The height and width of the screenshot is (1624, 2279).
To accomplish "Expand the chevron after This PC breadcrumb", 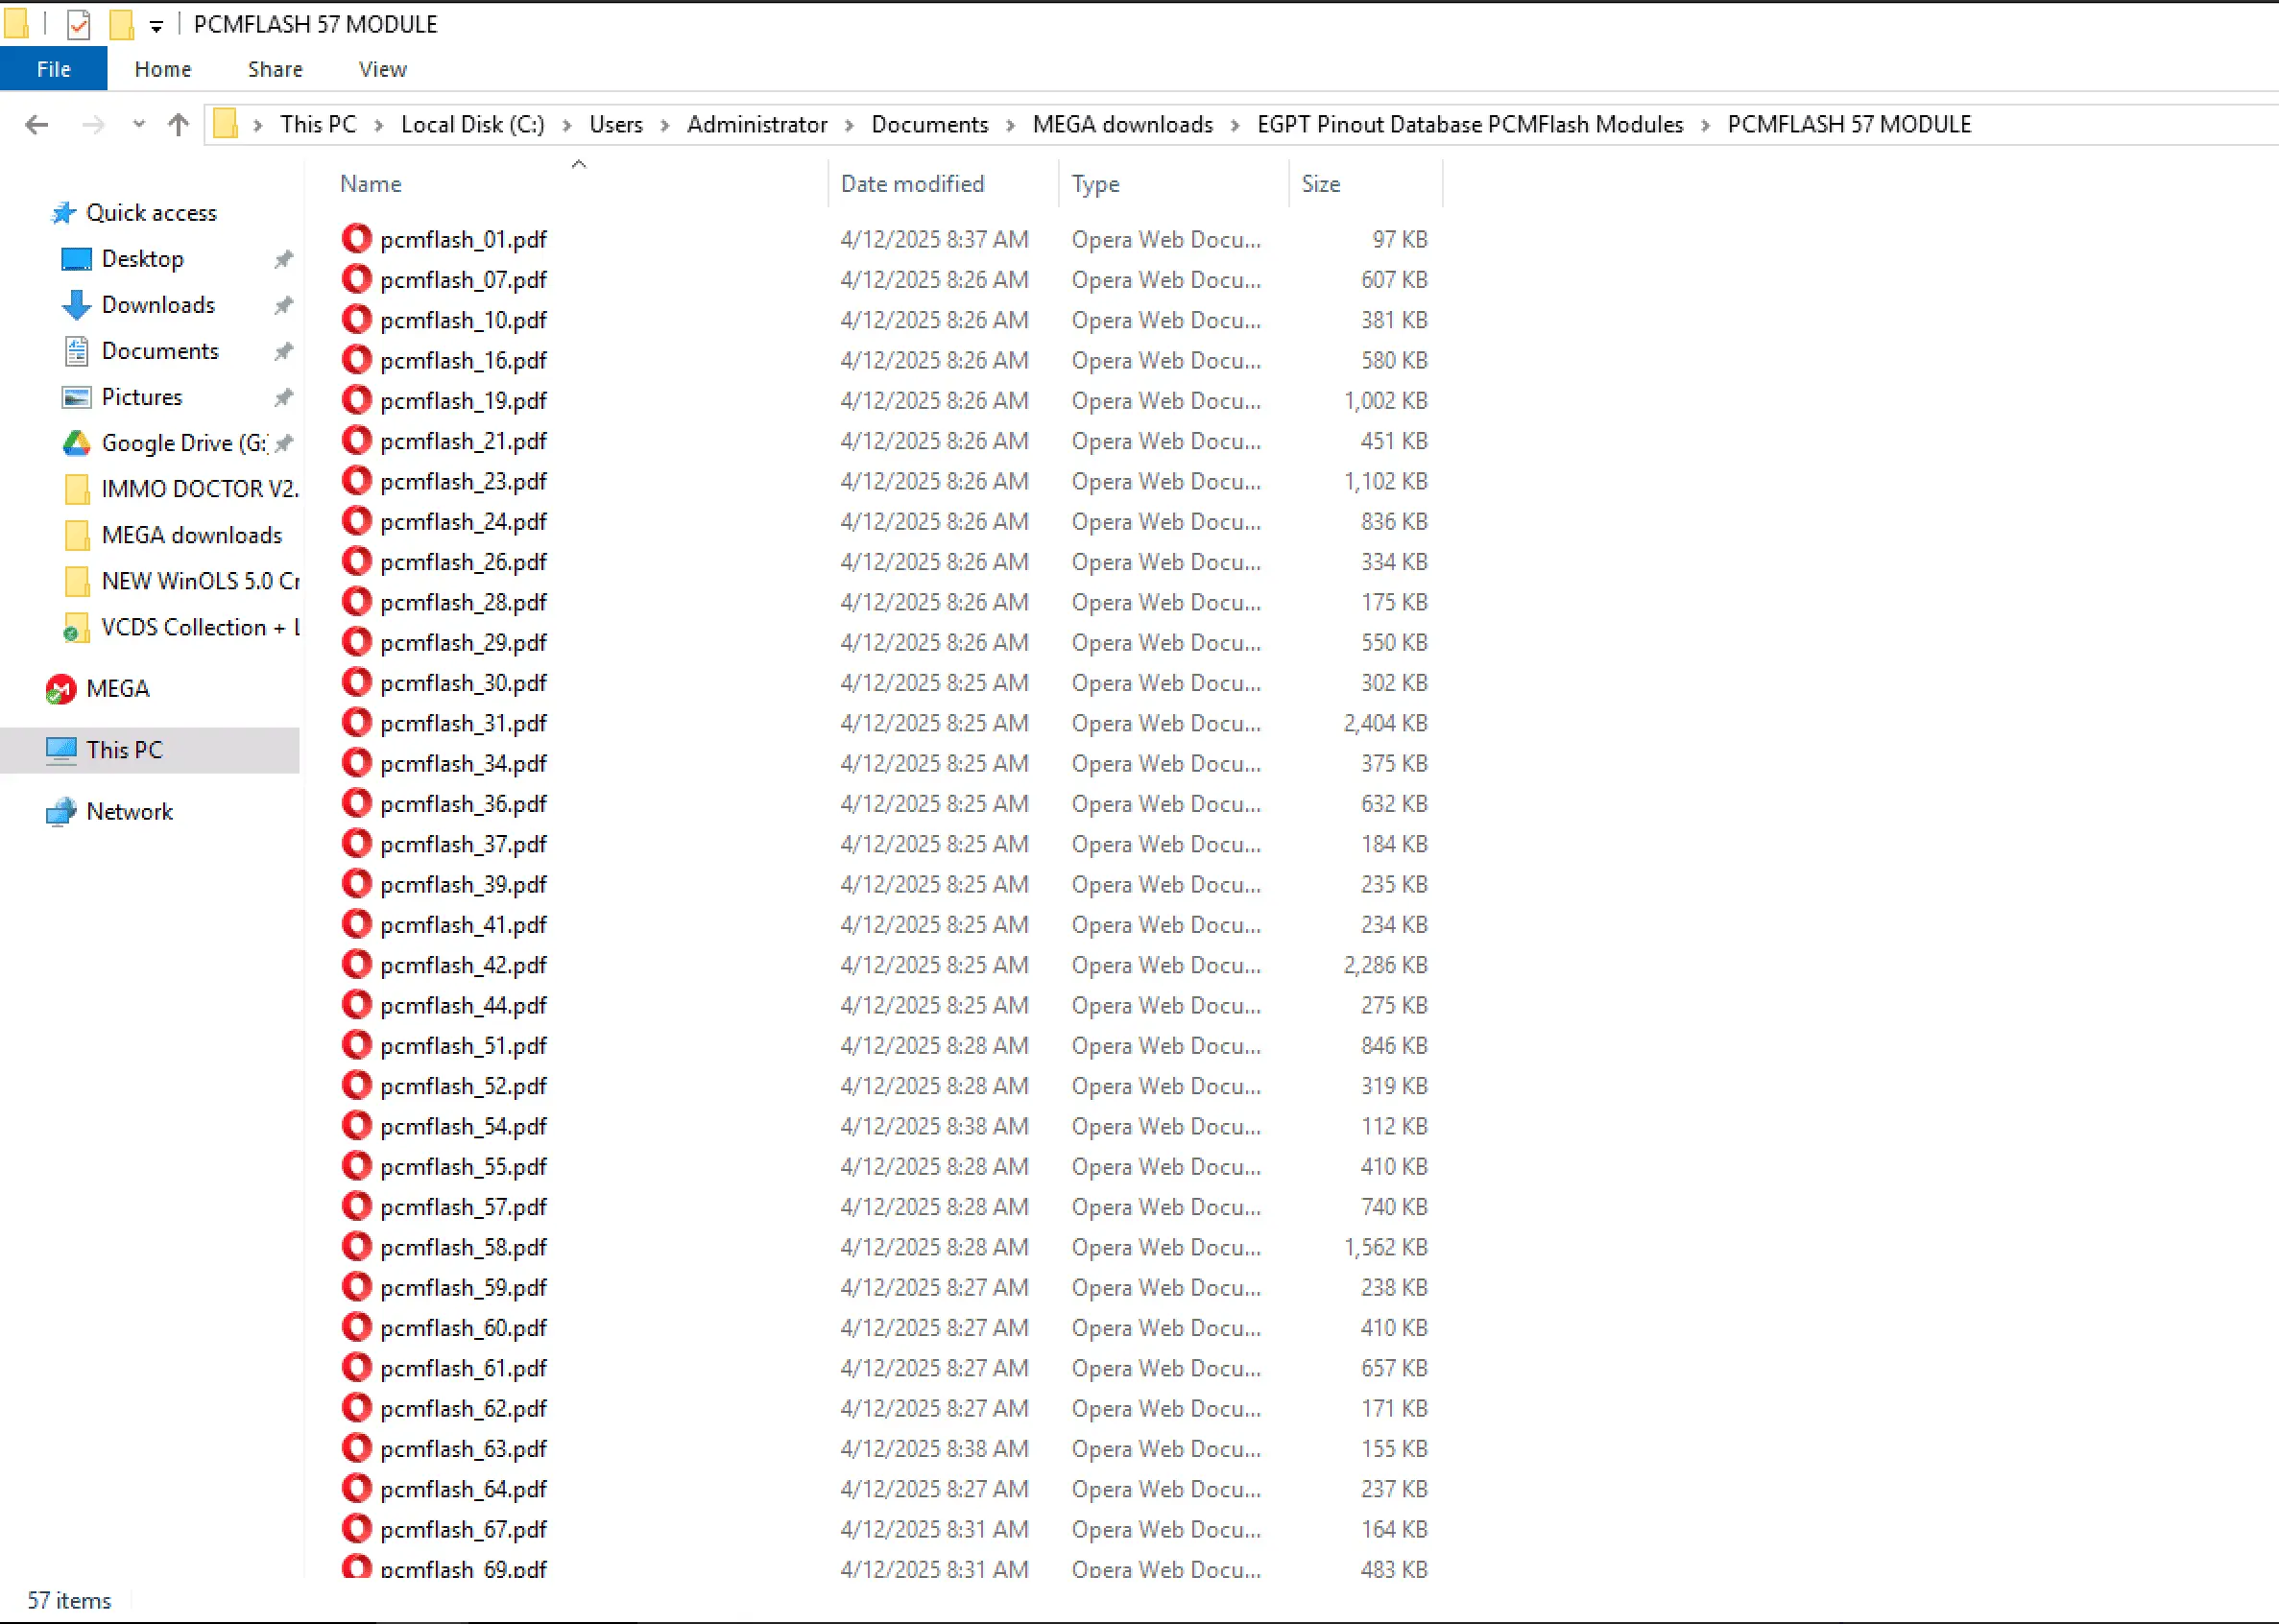I will click(x=379, y=125).
